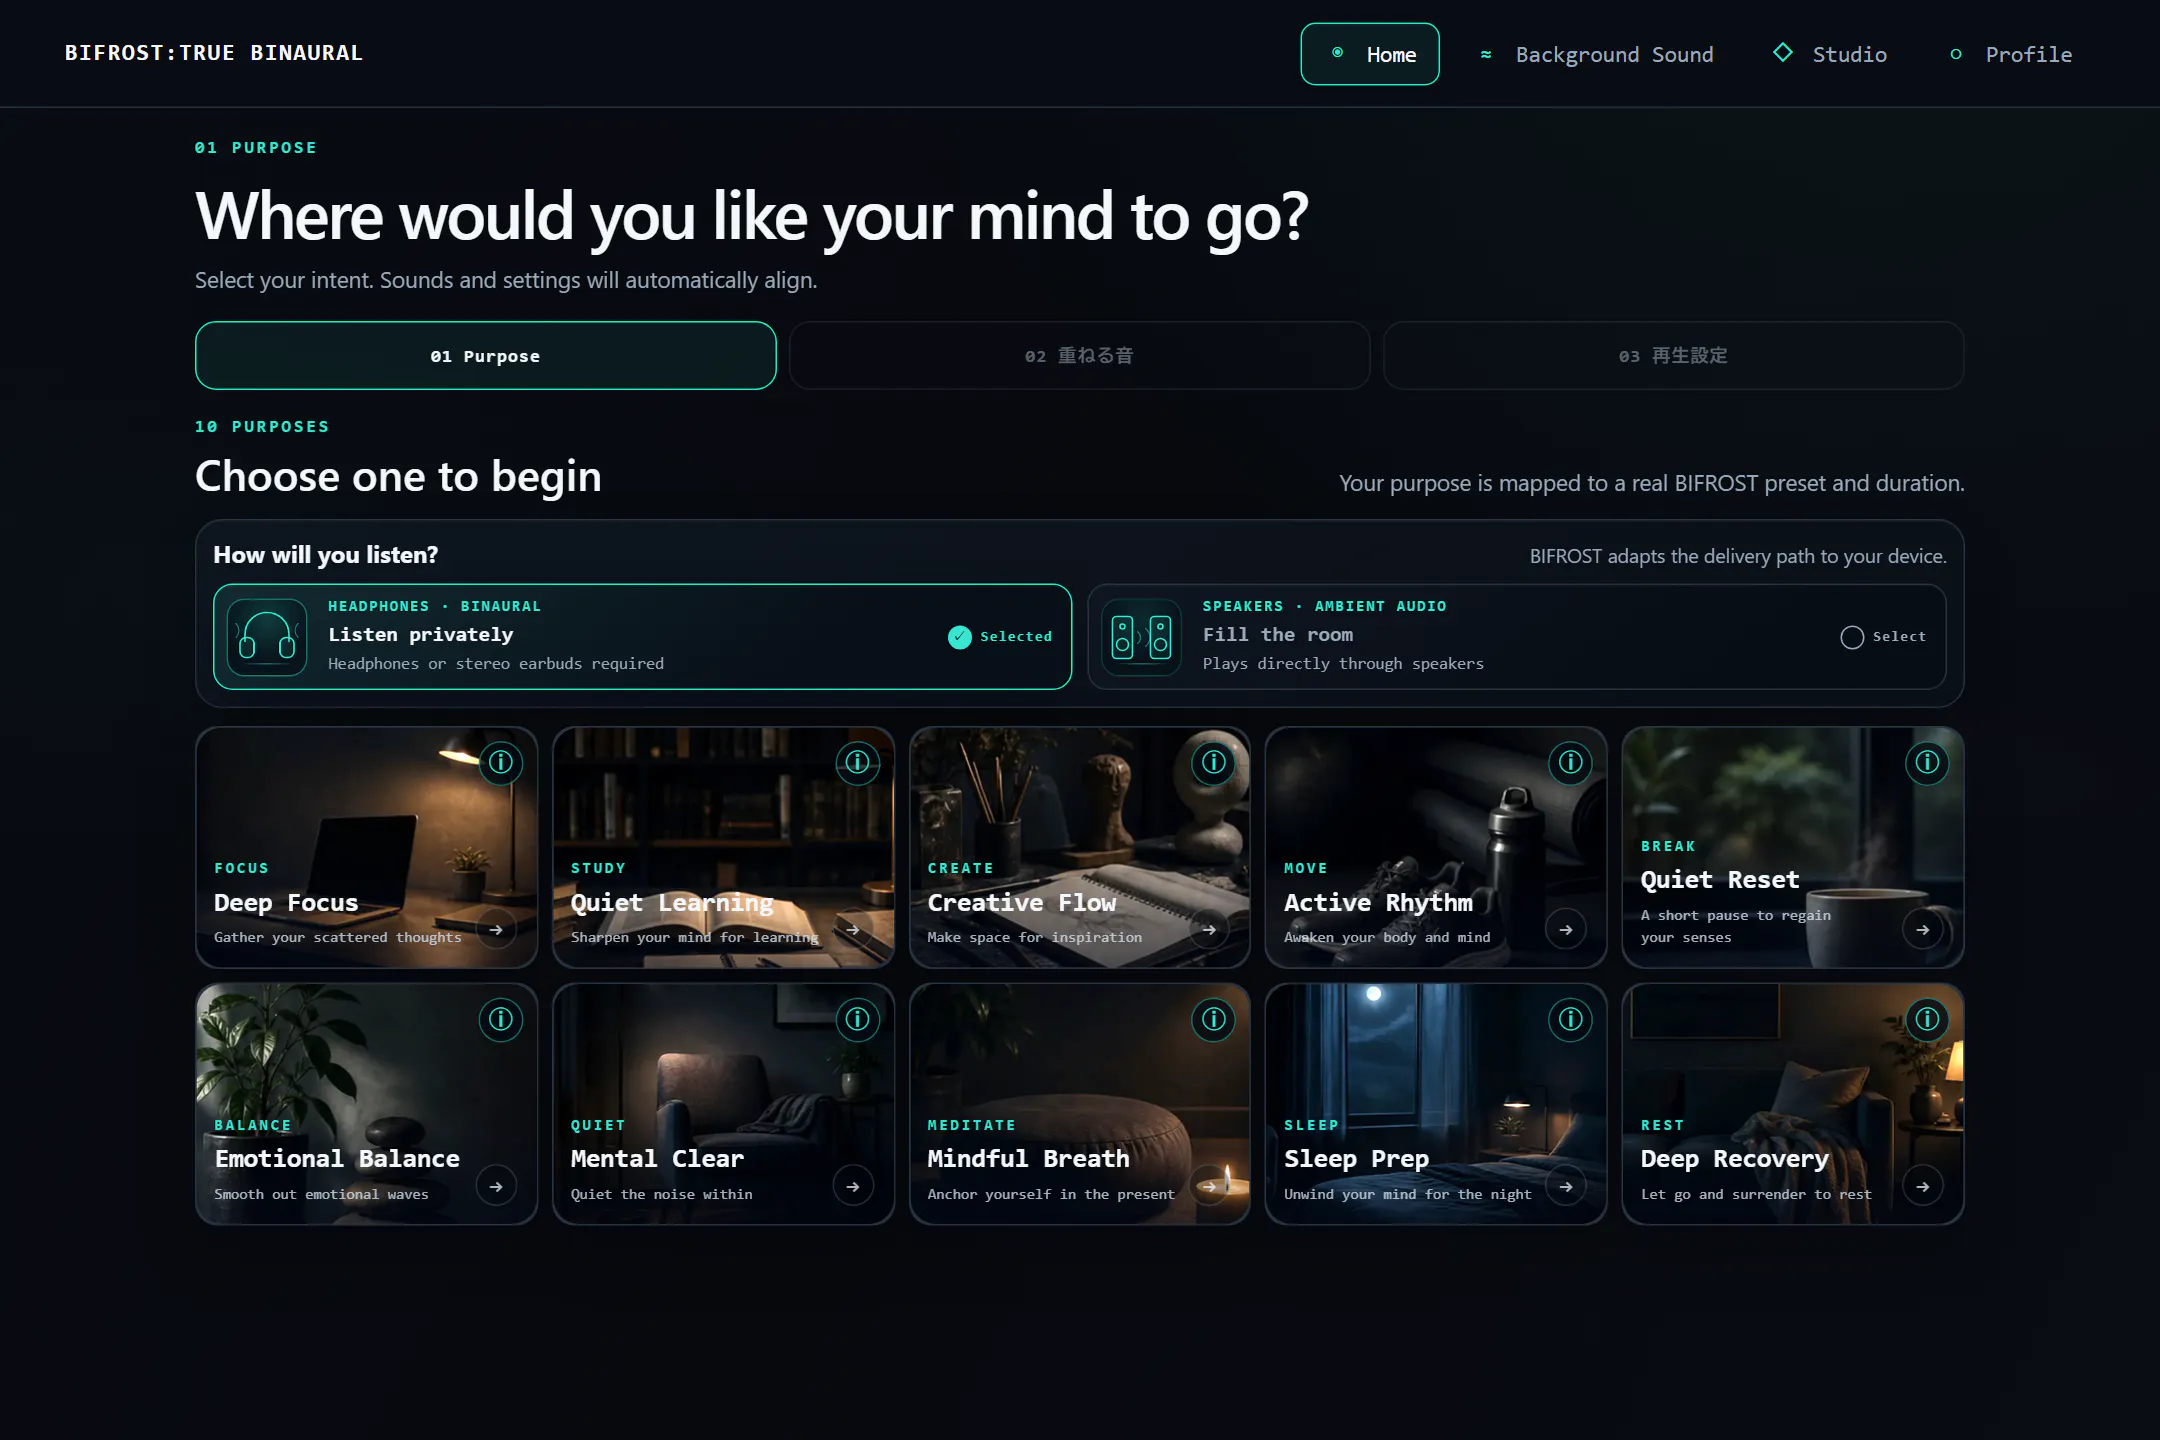Select the Creative Flow purpose card
Image resolution: width=2160 pixels, height=1440 pixels.
[1080, 848]
